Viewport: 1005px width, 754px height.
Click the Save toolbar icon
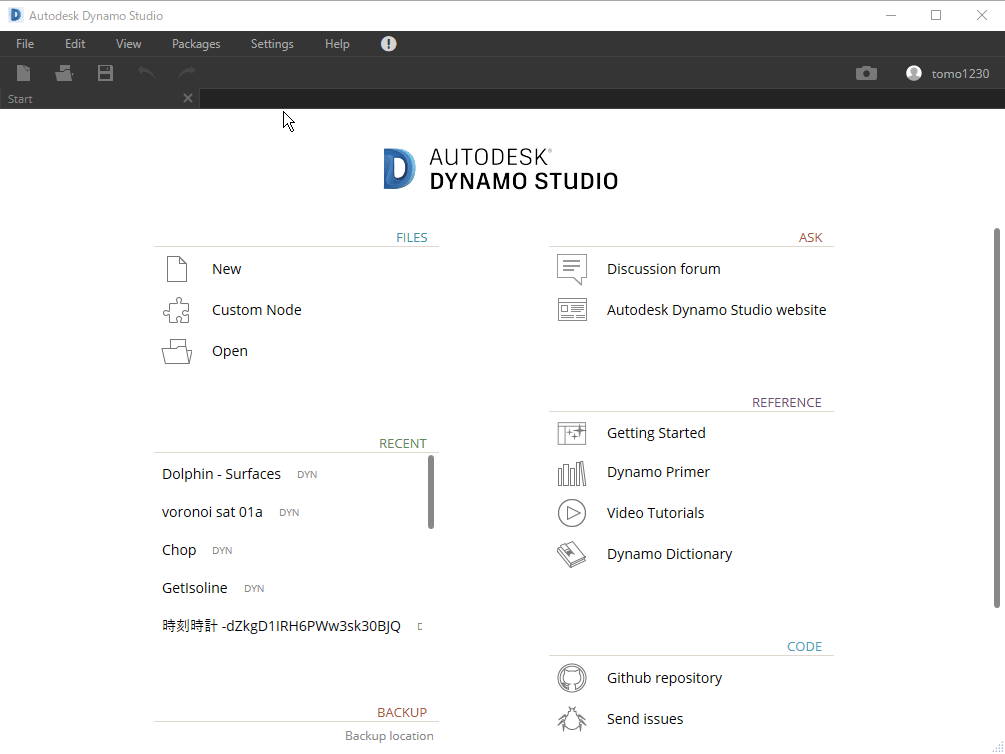point(105,73)
